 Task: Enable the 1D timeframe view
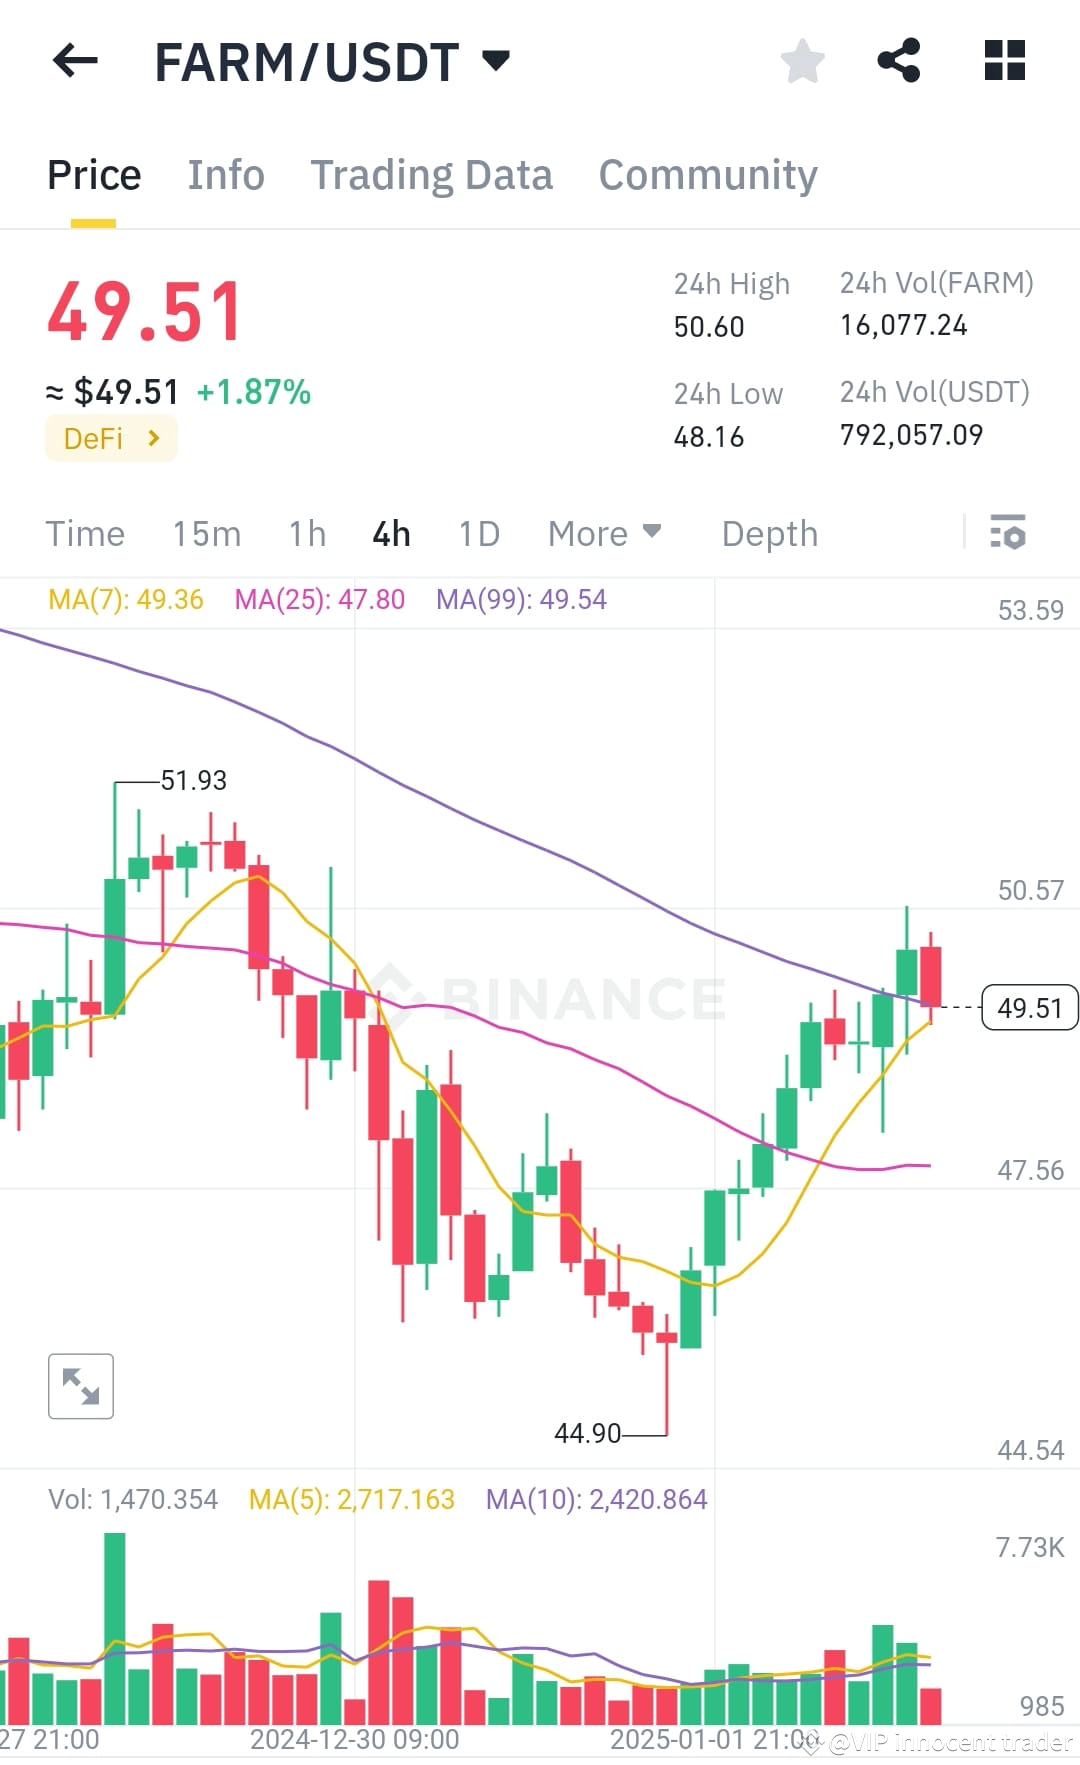[478, 534]
